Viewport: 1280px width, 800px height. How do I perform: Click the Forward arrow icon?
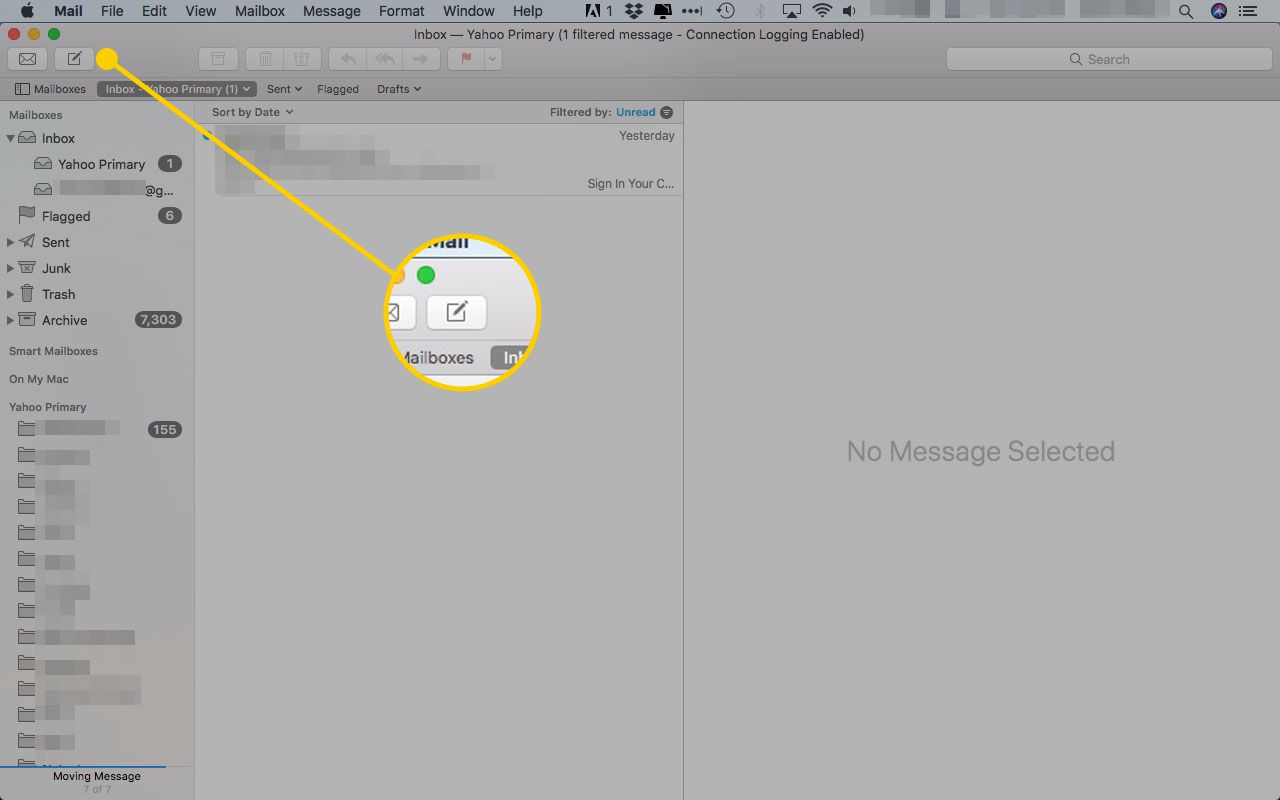coord(420,59)
